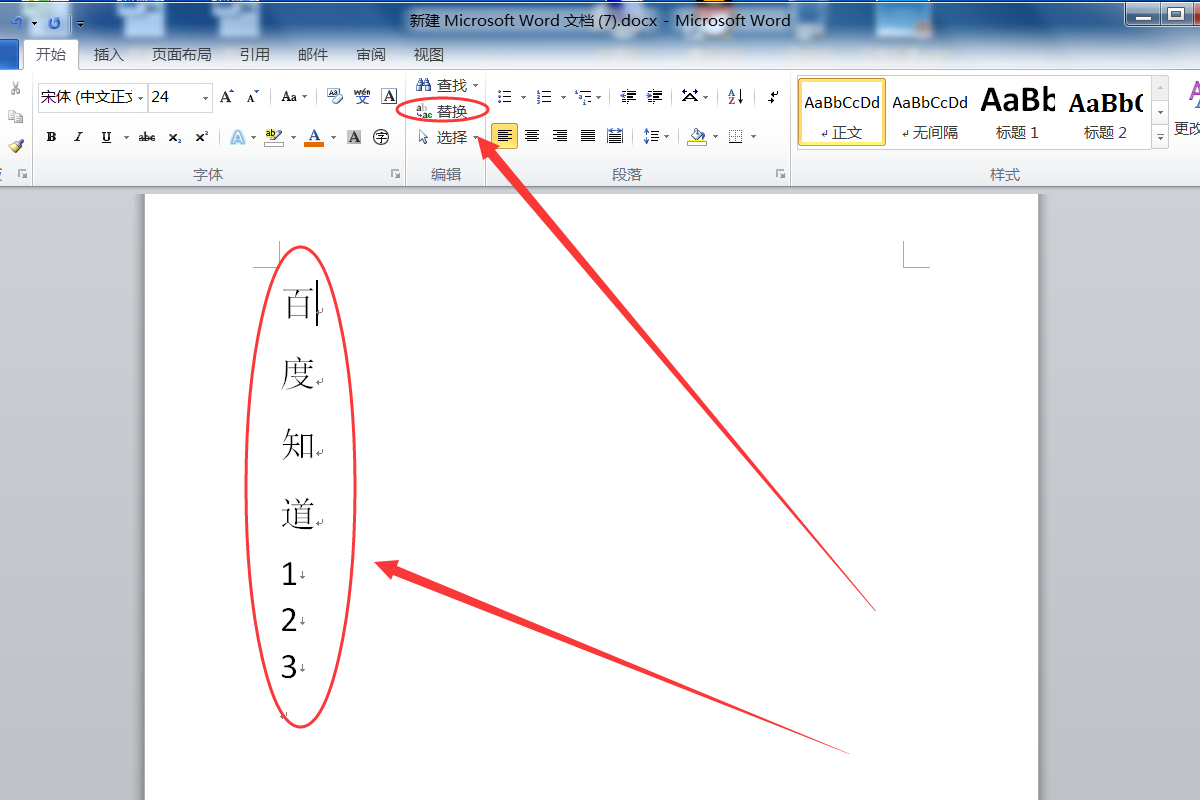Click the Grow Font button
This screenshot has height=800, width=1200.
pos(227,97)
